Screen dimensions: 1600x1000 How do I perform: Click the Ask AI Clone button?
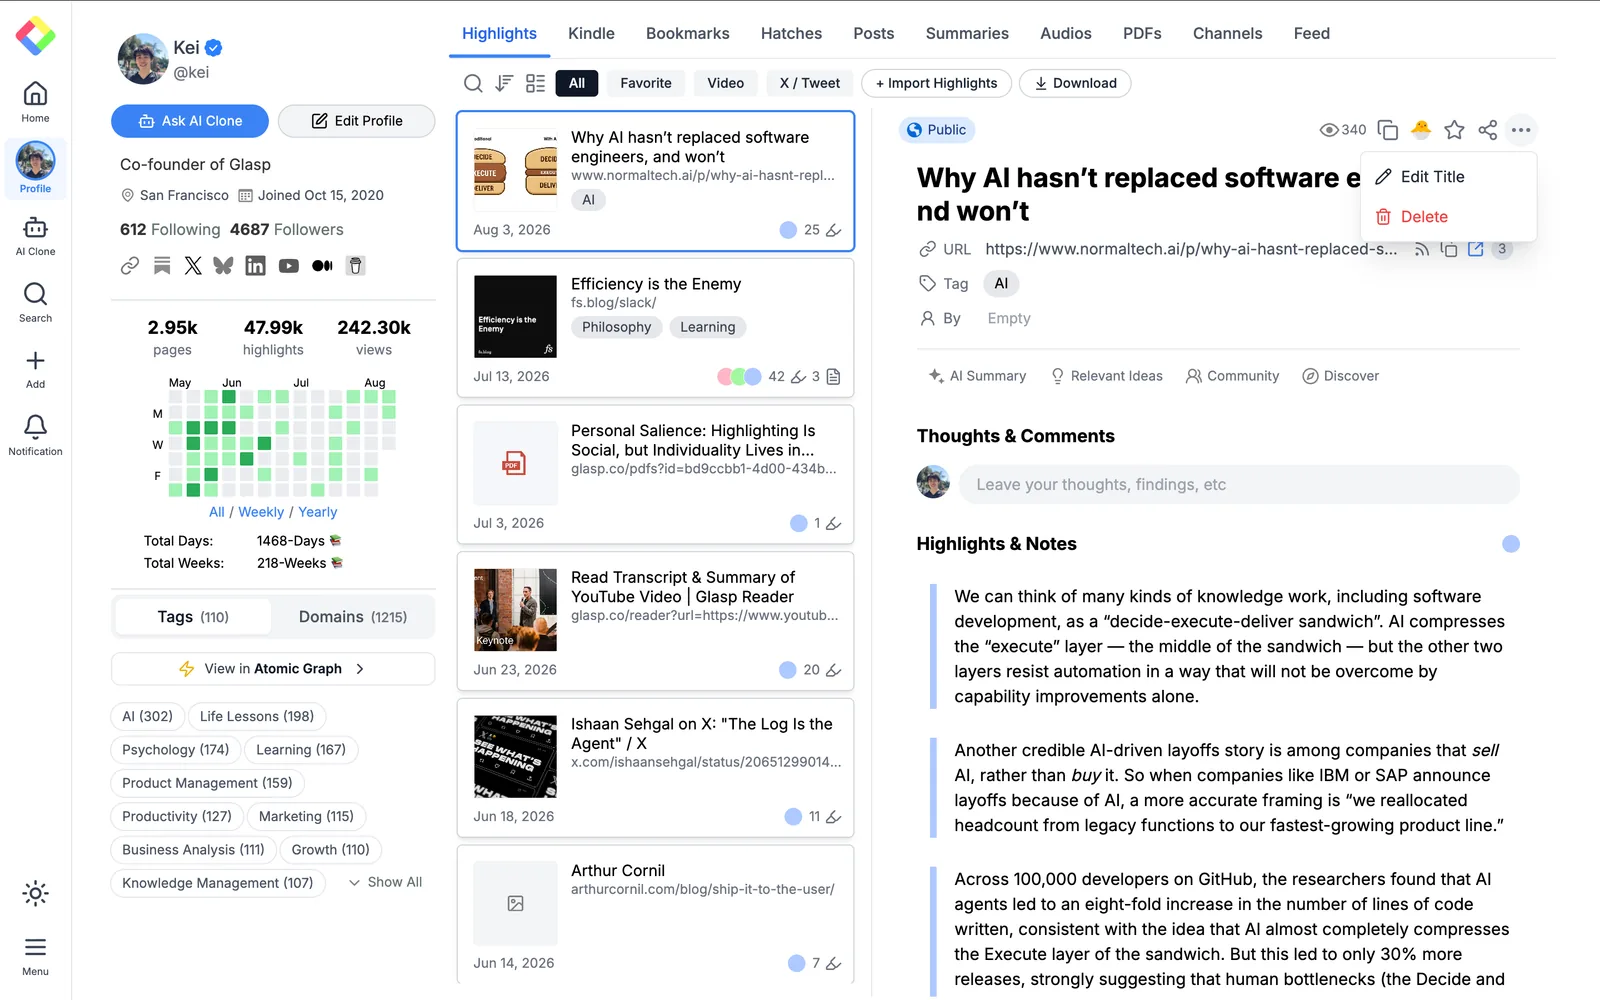coord(190,121)
